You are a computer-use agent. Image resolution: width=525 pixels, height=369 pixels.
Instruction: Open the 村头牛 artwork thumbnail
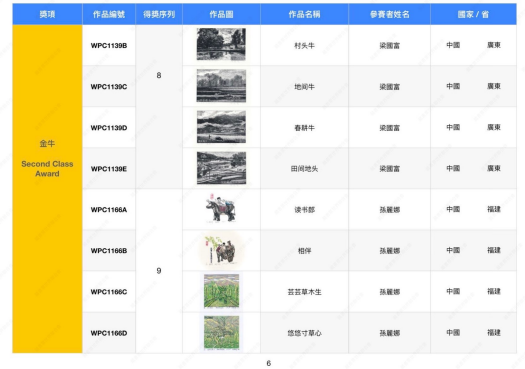[x=221, y=45]
